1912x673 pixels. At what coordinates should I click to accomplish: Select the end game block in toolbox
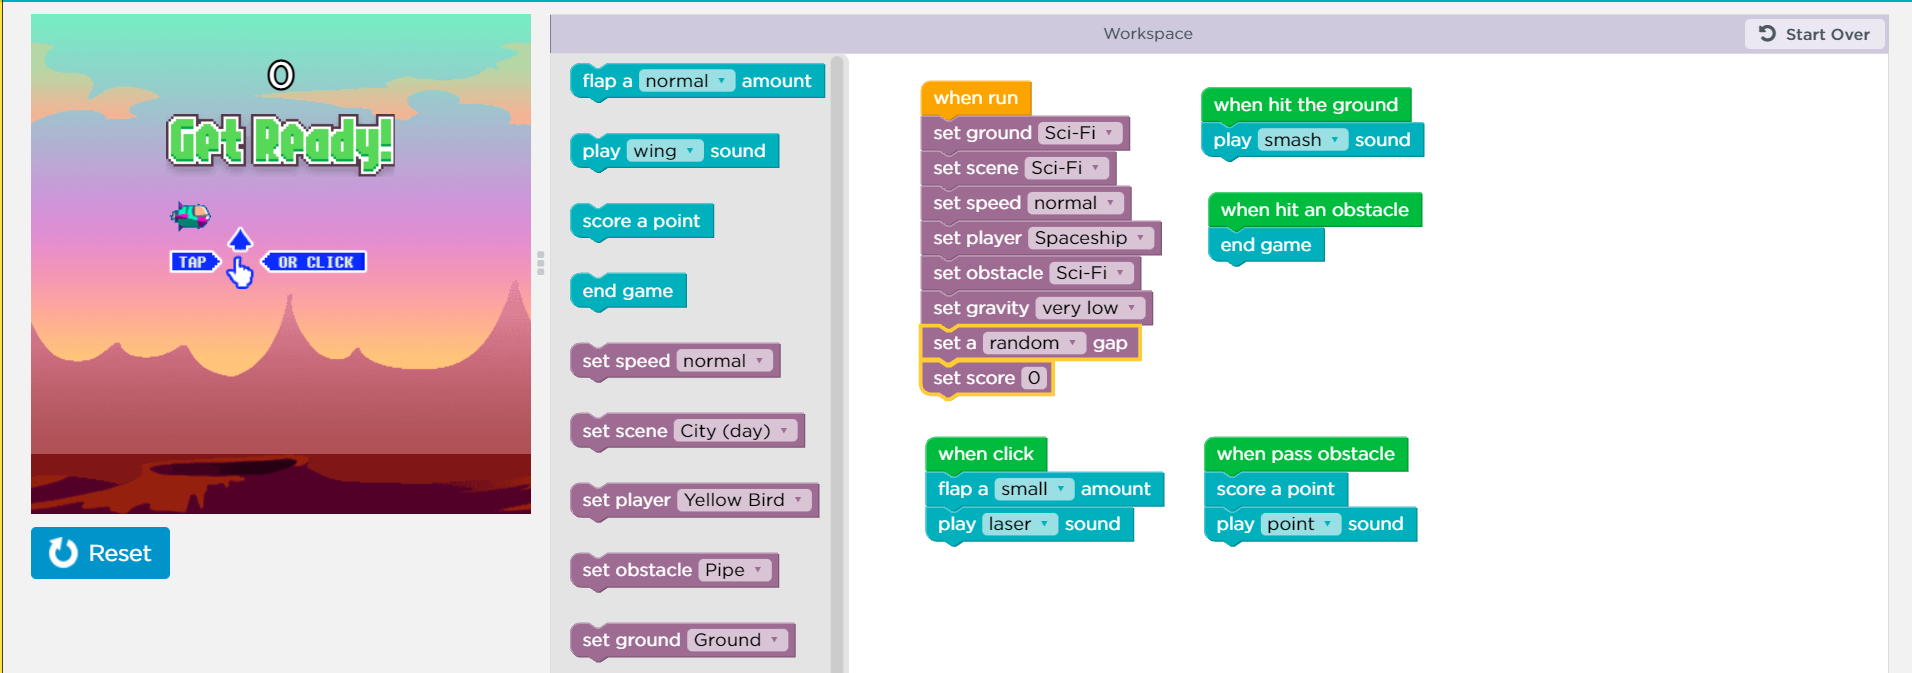point(628,291)
